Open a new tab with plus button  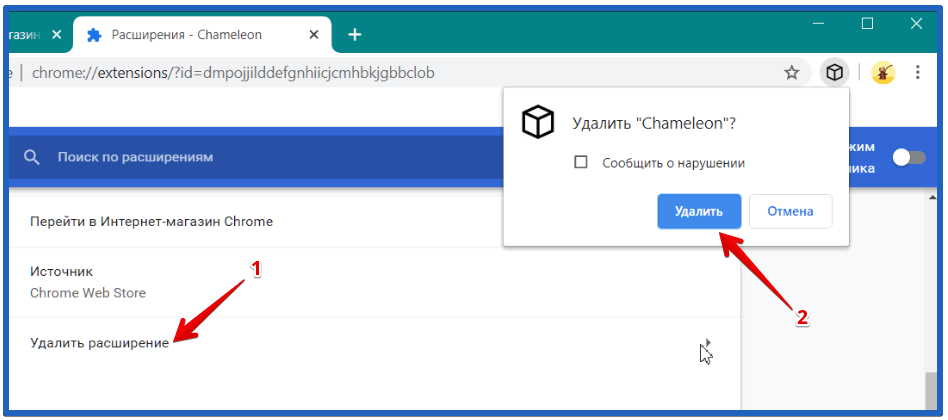coord(355,35)
